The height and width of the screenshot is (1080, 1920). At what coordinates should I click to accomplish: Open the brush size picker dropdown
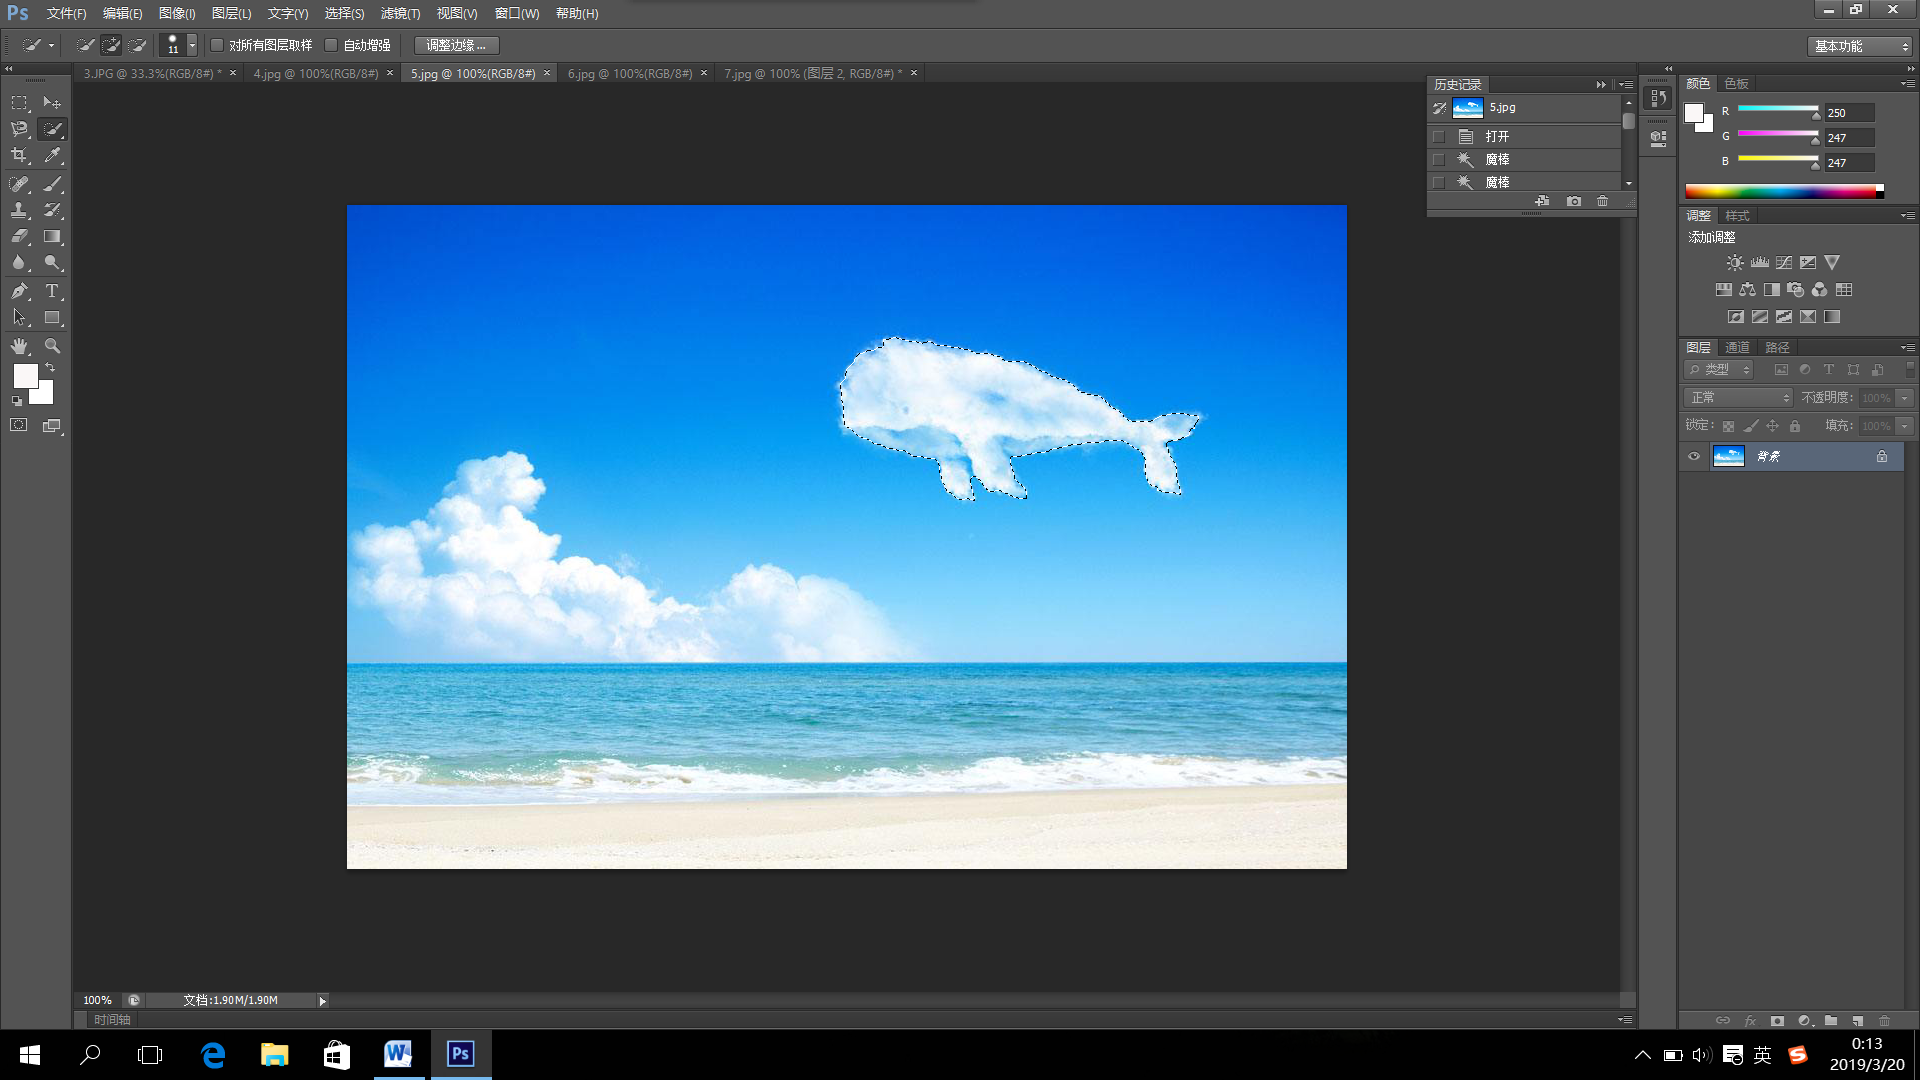pos(192,45)
